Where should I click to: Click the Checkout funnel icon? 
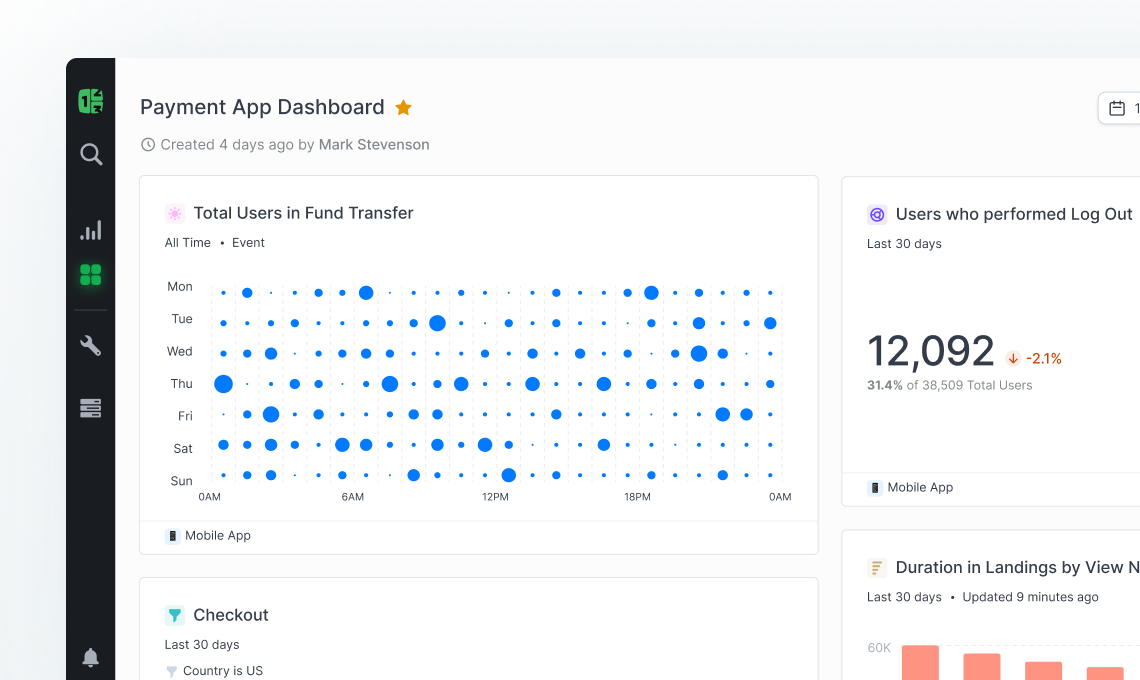click(174, 615)
